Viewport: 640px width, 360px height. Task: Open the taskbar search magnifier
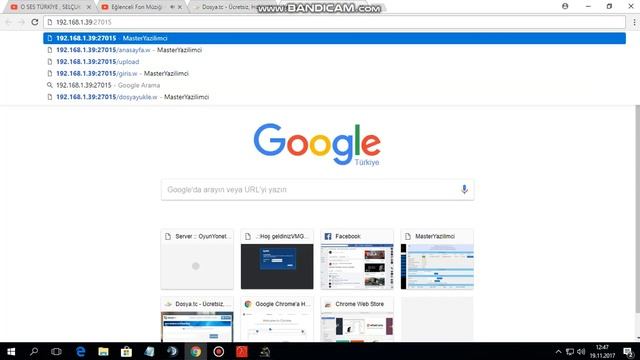(34, 351)
